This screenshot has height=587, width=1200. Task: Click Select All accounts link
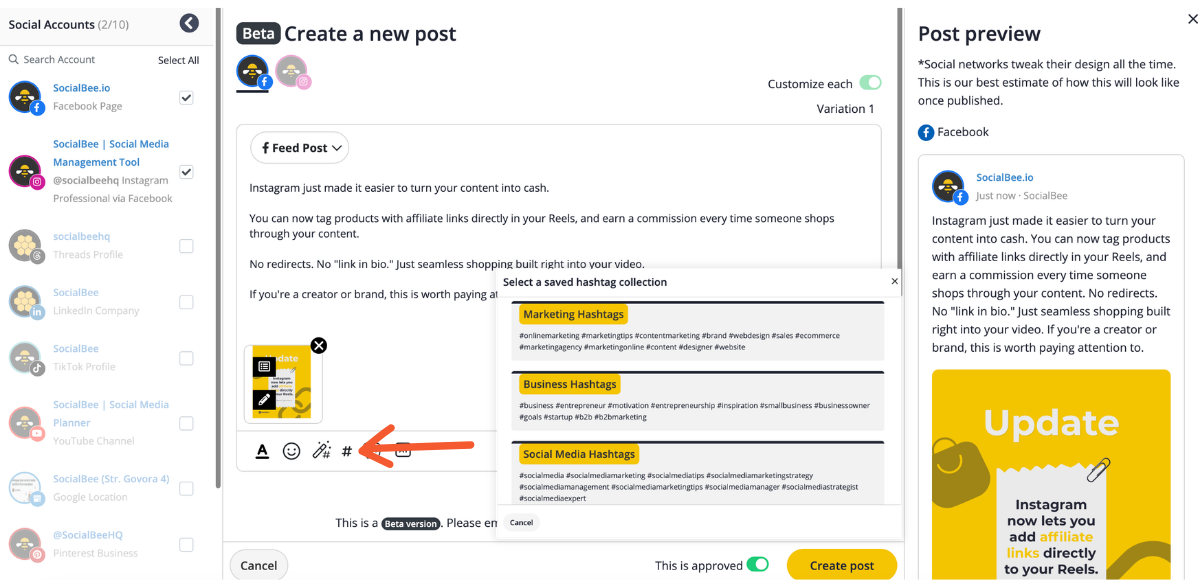tap(178, 60)
